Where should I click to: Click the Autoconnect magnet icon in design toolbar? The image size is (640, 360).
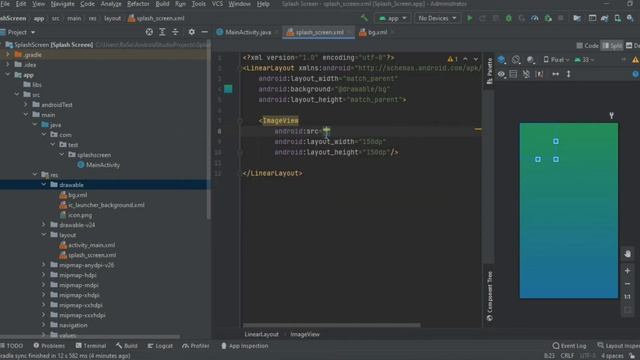pos(526,74)
